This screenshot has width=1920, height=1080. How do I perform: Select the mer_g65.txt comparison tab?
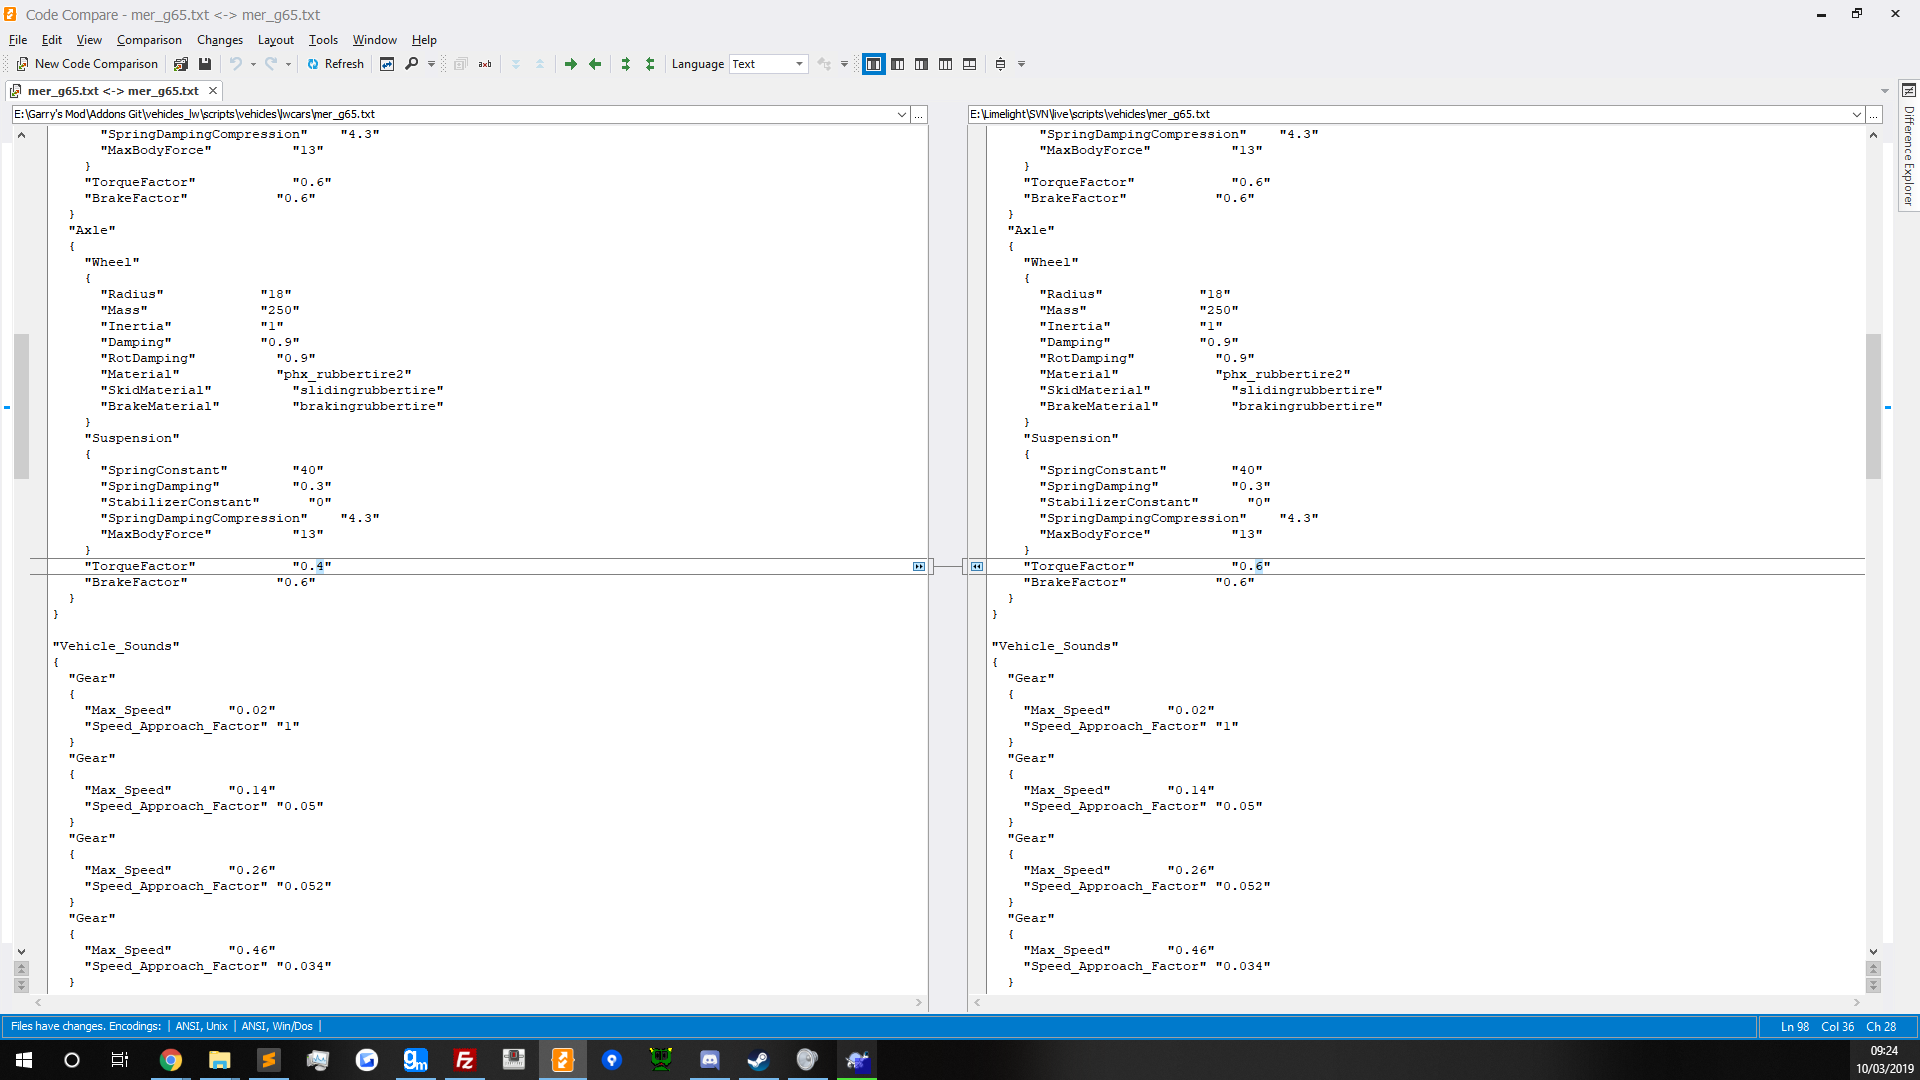coord(112,91)
